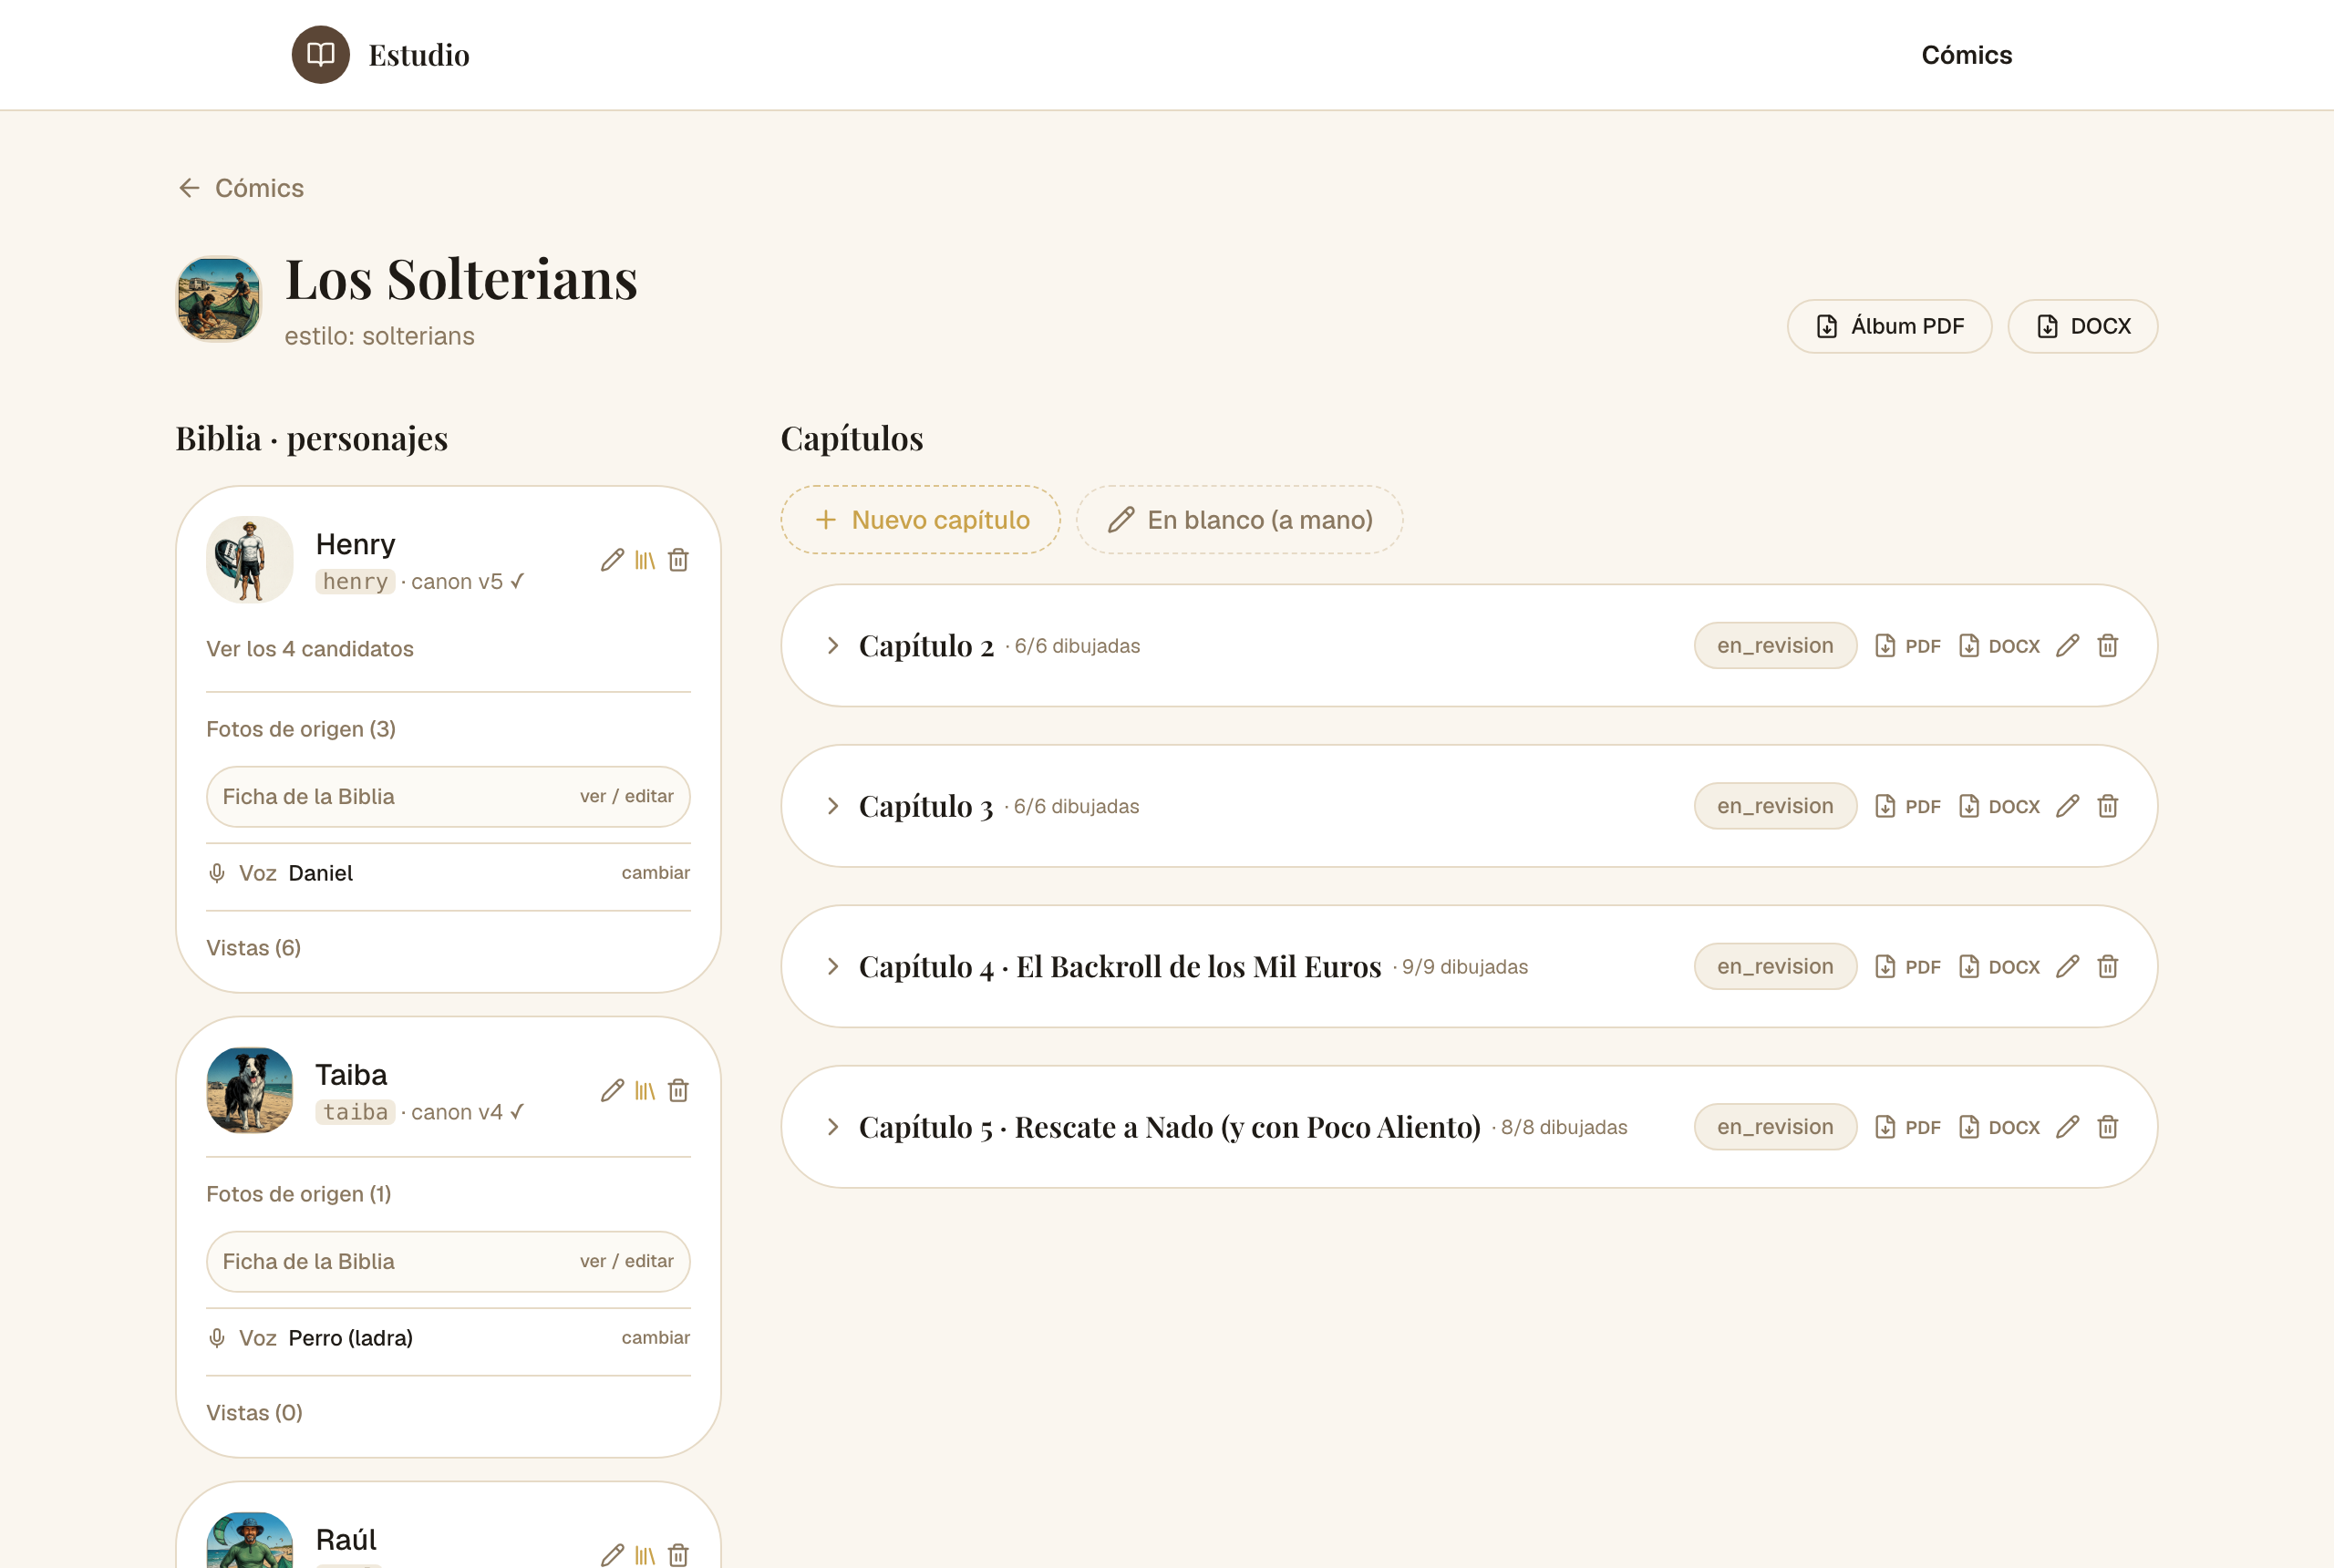This screenshot has height=1568, width=2334.
Task: Expand Taiba's Vistas (0)
Action: [254, 1413]
